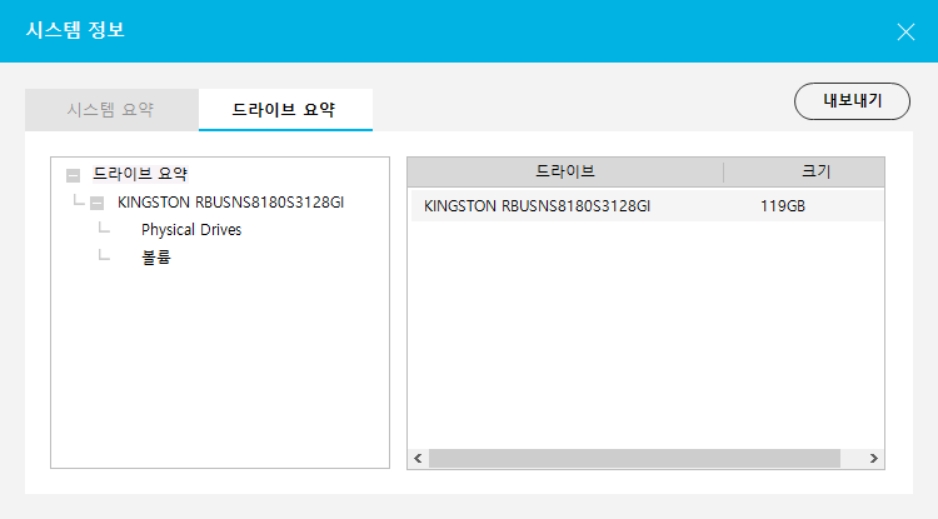Screen dimensions: 938x519
Task: Select the 드라이브 요약 tab
Action: pos(285,109)
